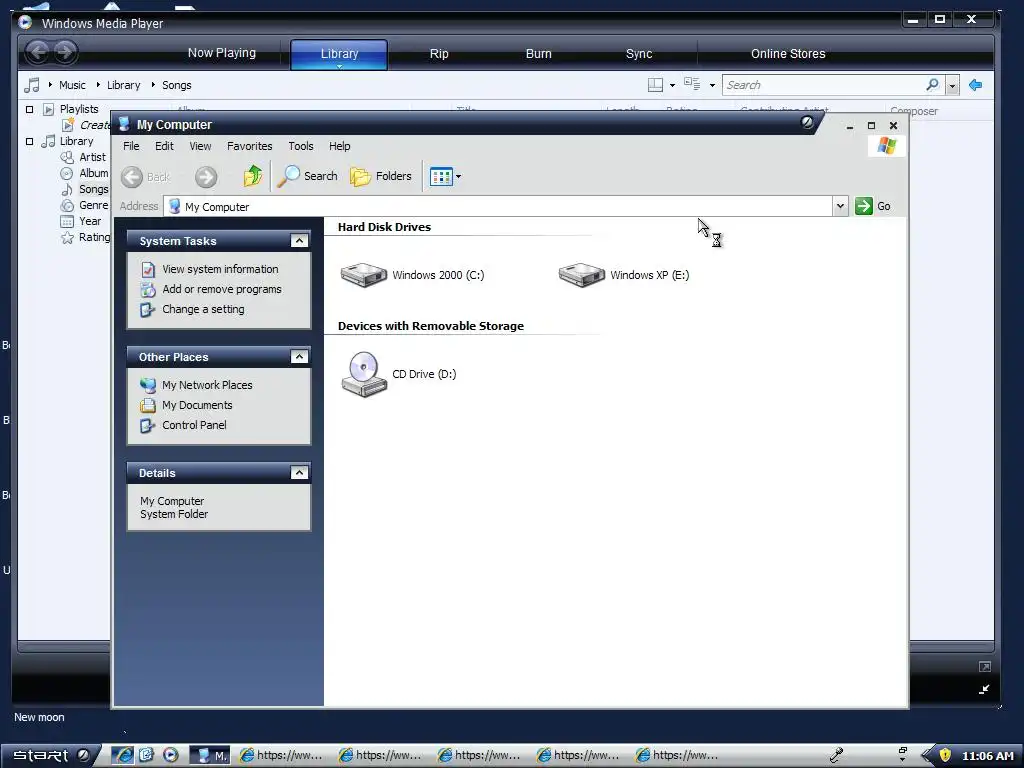Collapse the System Tasks panel
This screenshot has height=768, width=1024.
[x=299, y=241]
